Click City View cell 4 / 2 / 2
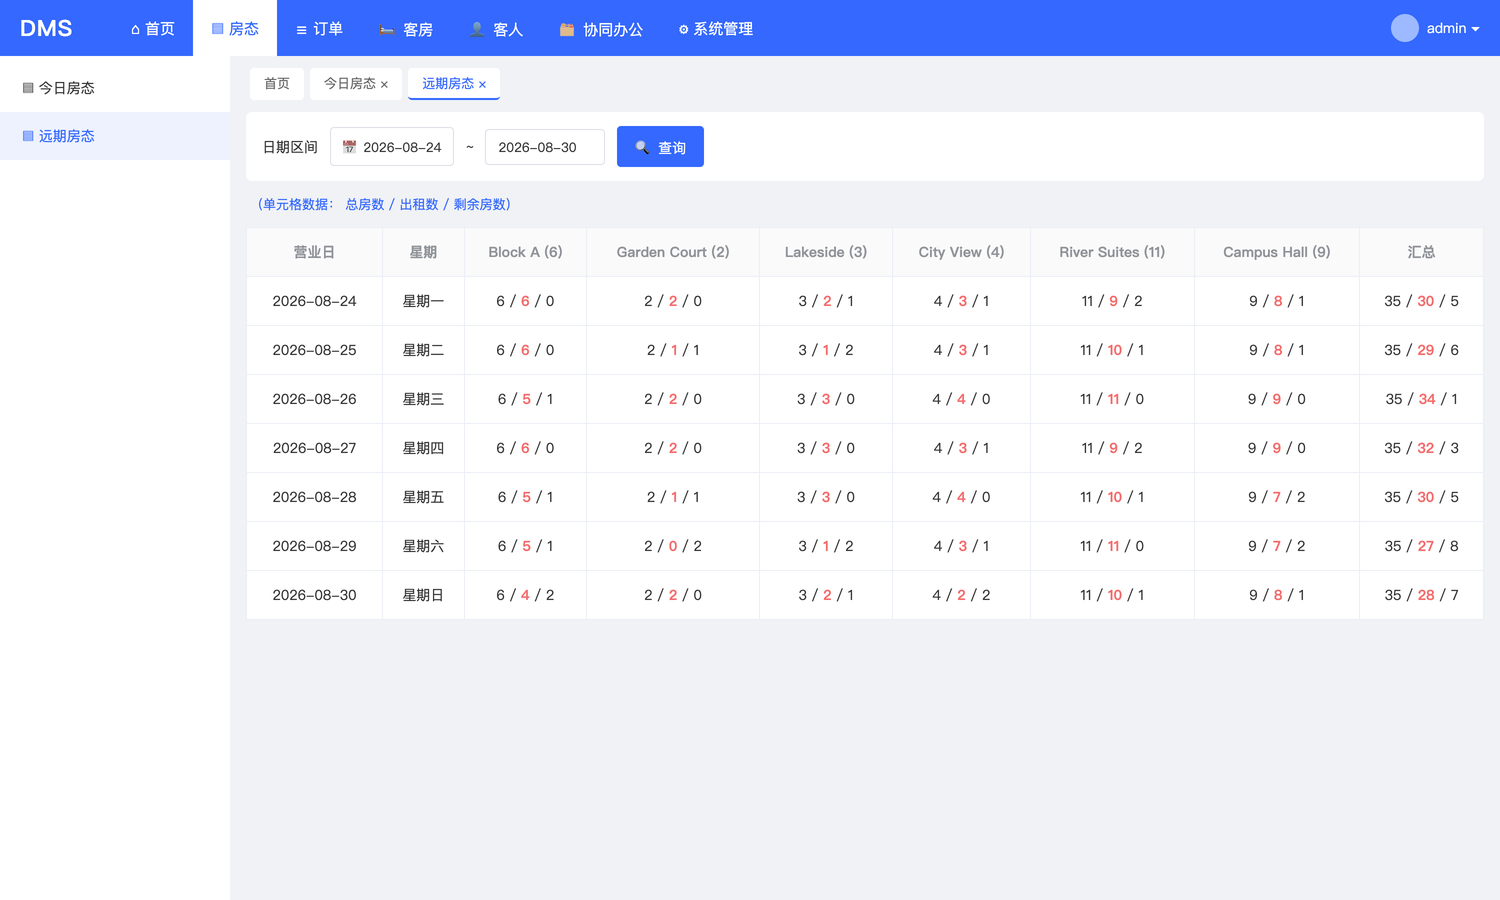This screenshot has width=1500, height=900. (x=961, y=595)
